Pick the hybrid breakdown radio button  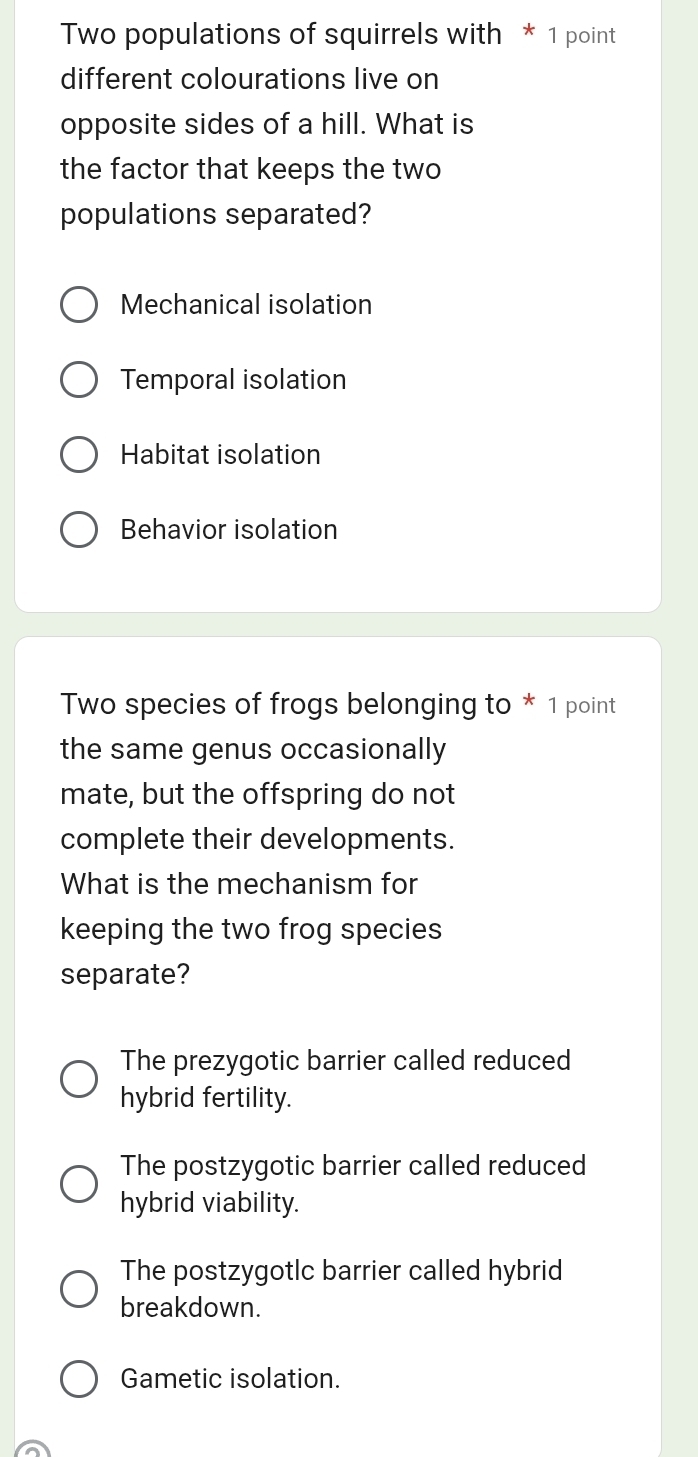pos(80,1289)
